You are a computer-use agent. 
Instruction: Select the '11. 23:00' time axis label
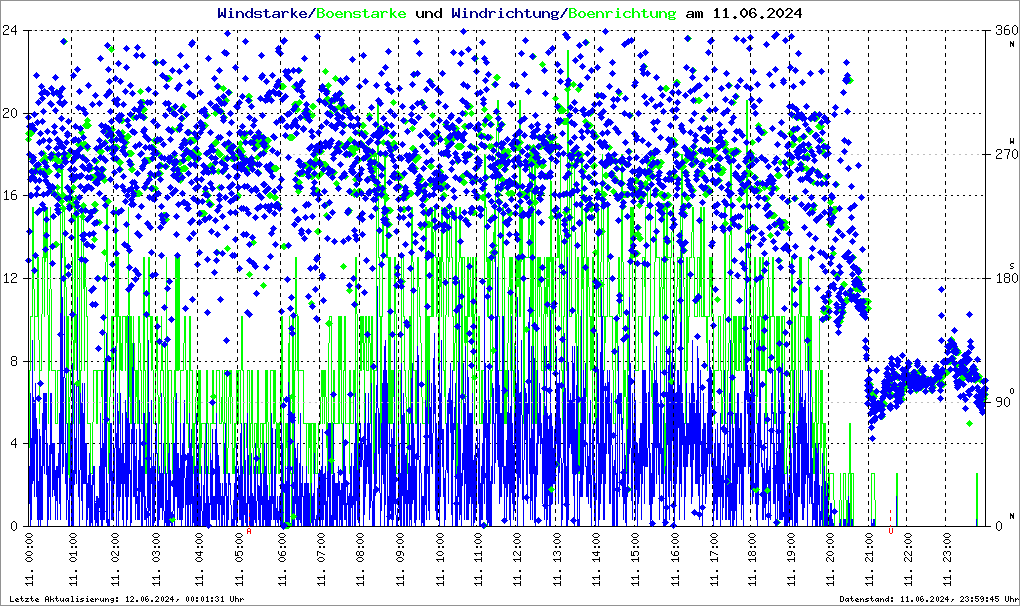coord(947,560)
